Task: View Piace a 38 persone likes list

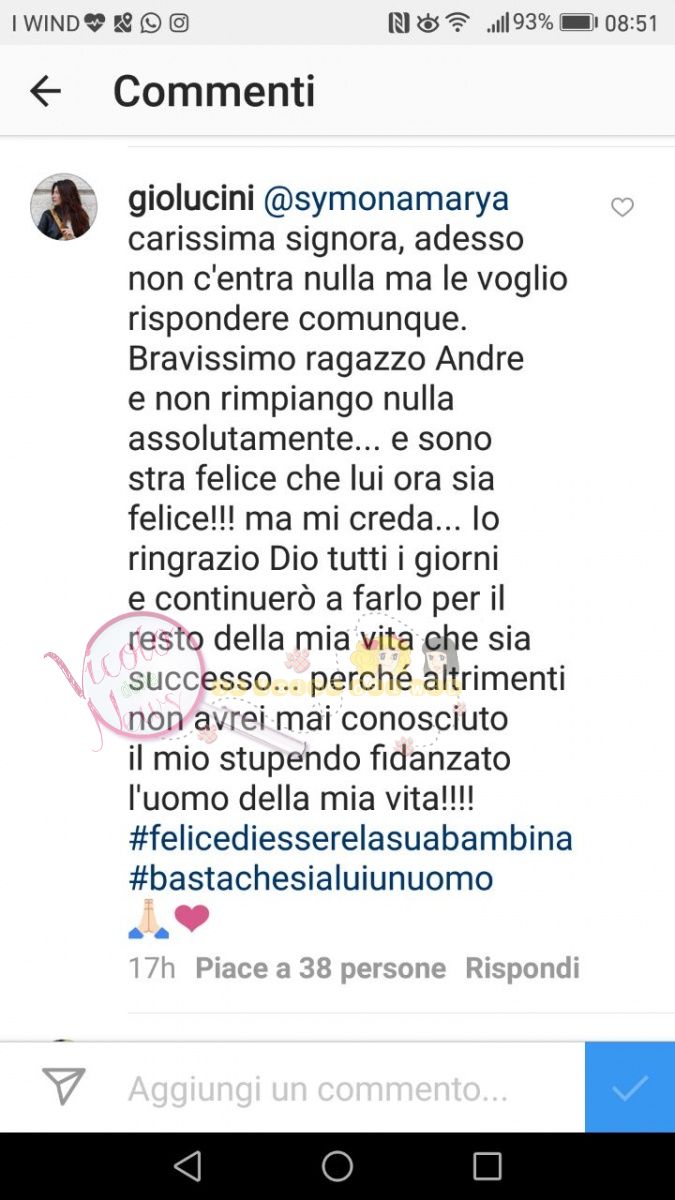Action: tap(320, 968)
